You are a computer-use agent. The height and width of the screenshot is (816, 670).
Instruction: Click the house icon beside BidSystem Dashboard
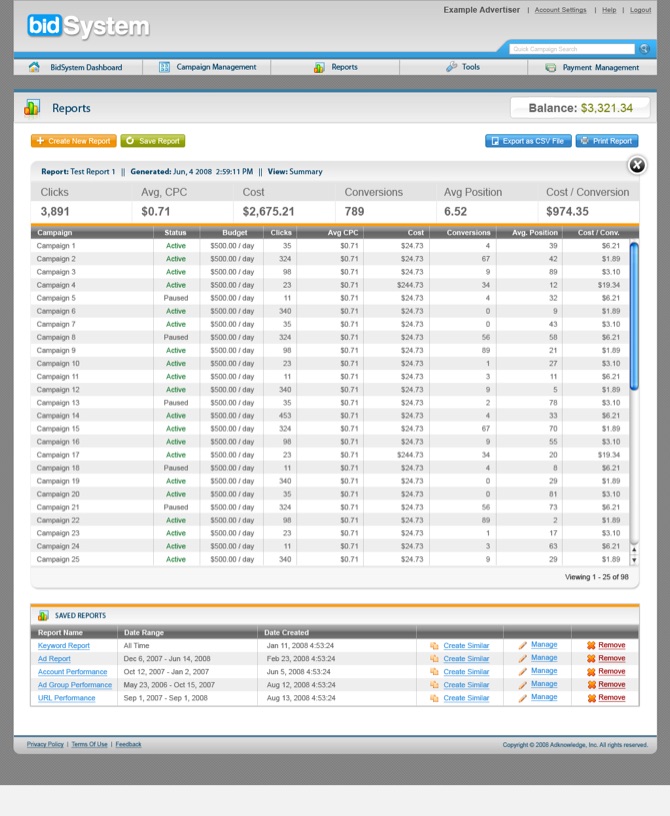34,67
